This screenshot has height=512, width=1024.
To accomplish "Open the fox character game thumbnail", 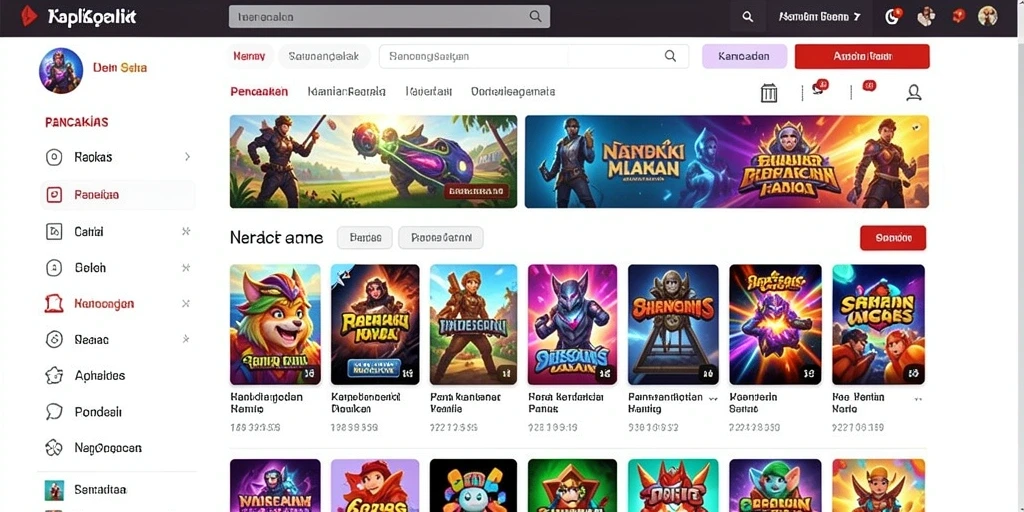I will pos(275,325).
